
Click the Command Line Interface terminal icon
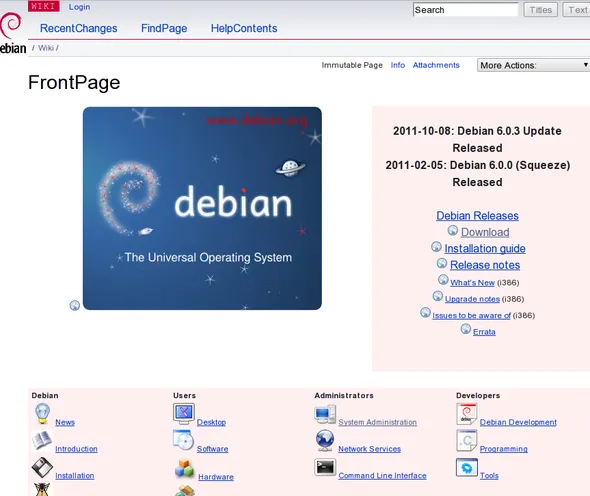click(x=325, y=467)
